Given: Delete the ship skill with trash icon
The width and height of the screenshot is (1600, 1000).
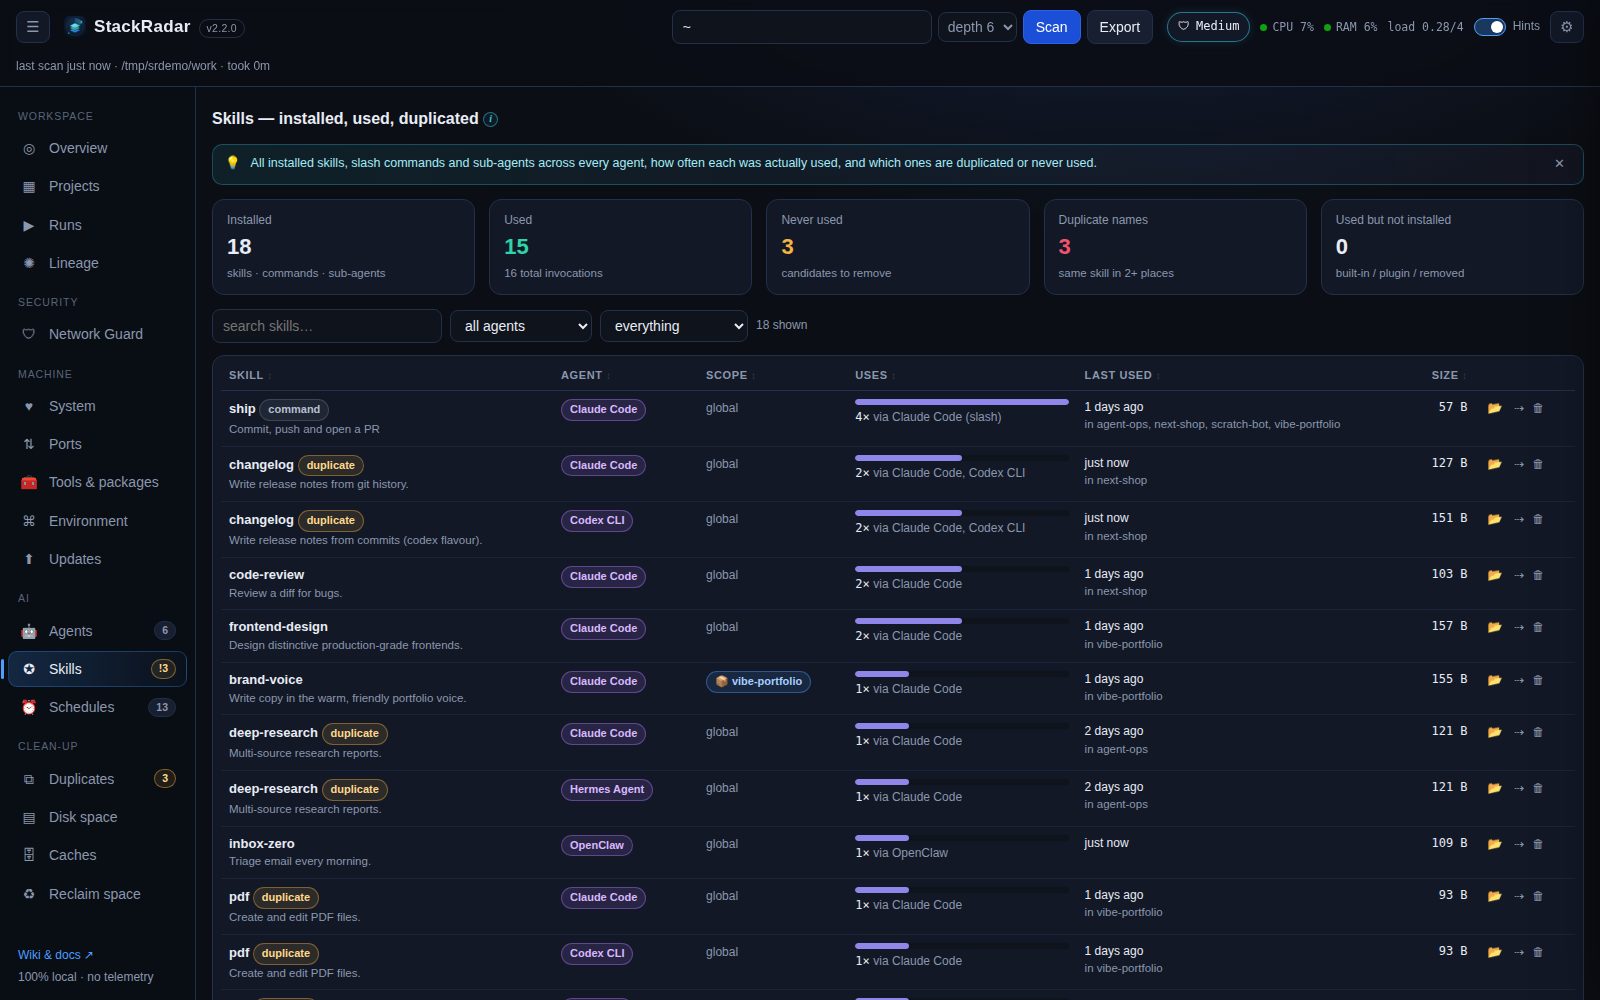Looking at the screenshot, I should tap(1538, 408).
